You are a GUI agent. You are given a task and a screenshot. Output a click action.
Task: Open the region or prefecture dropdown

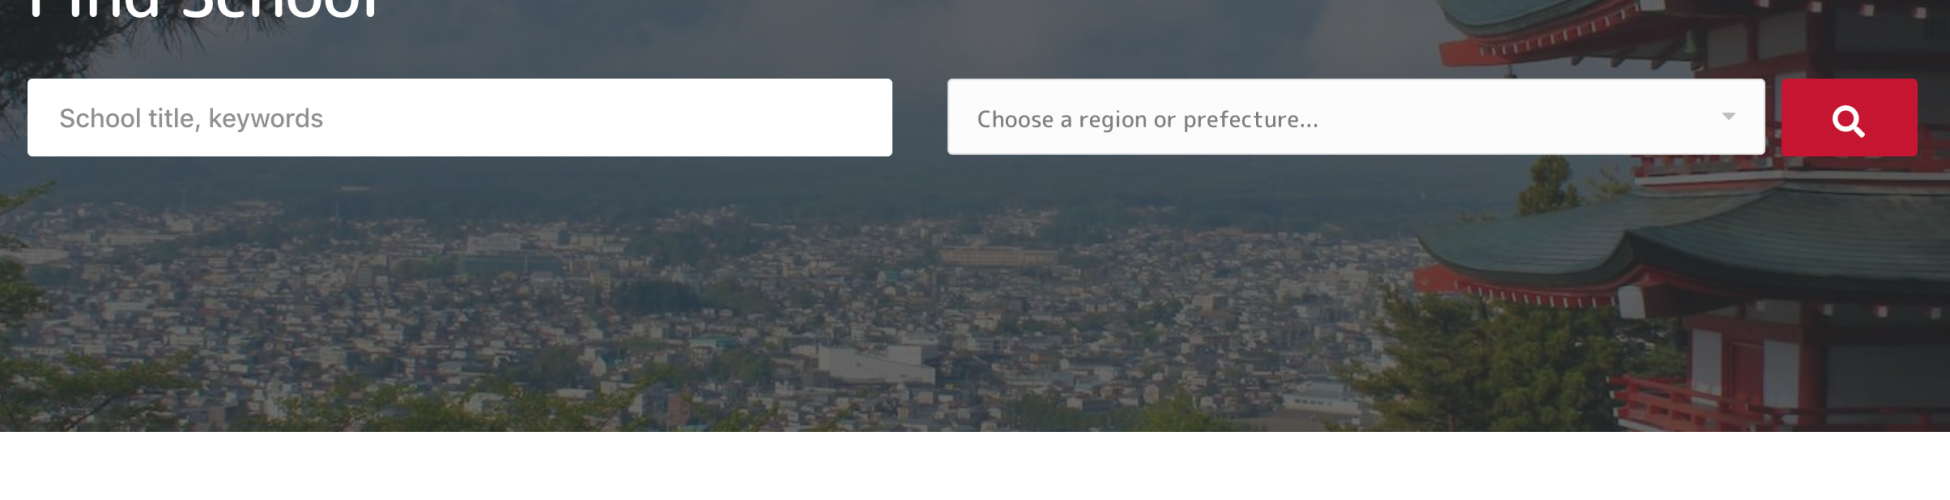point(1355,118)
